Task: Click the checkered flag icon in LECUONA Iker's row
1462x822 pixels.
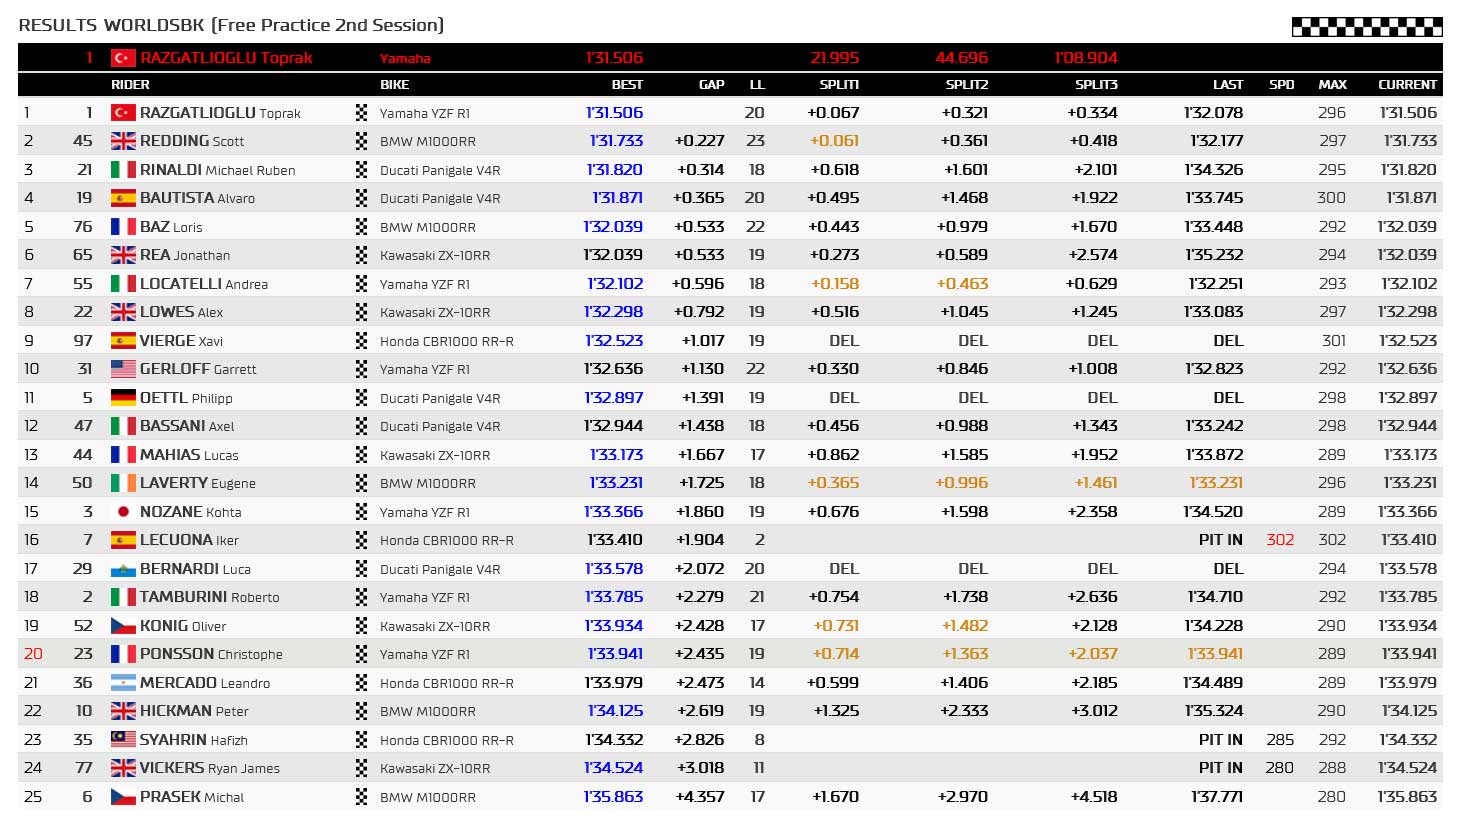Action: (362, 540)
